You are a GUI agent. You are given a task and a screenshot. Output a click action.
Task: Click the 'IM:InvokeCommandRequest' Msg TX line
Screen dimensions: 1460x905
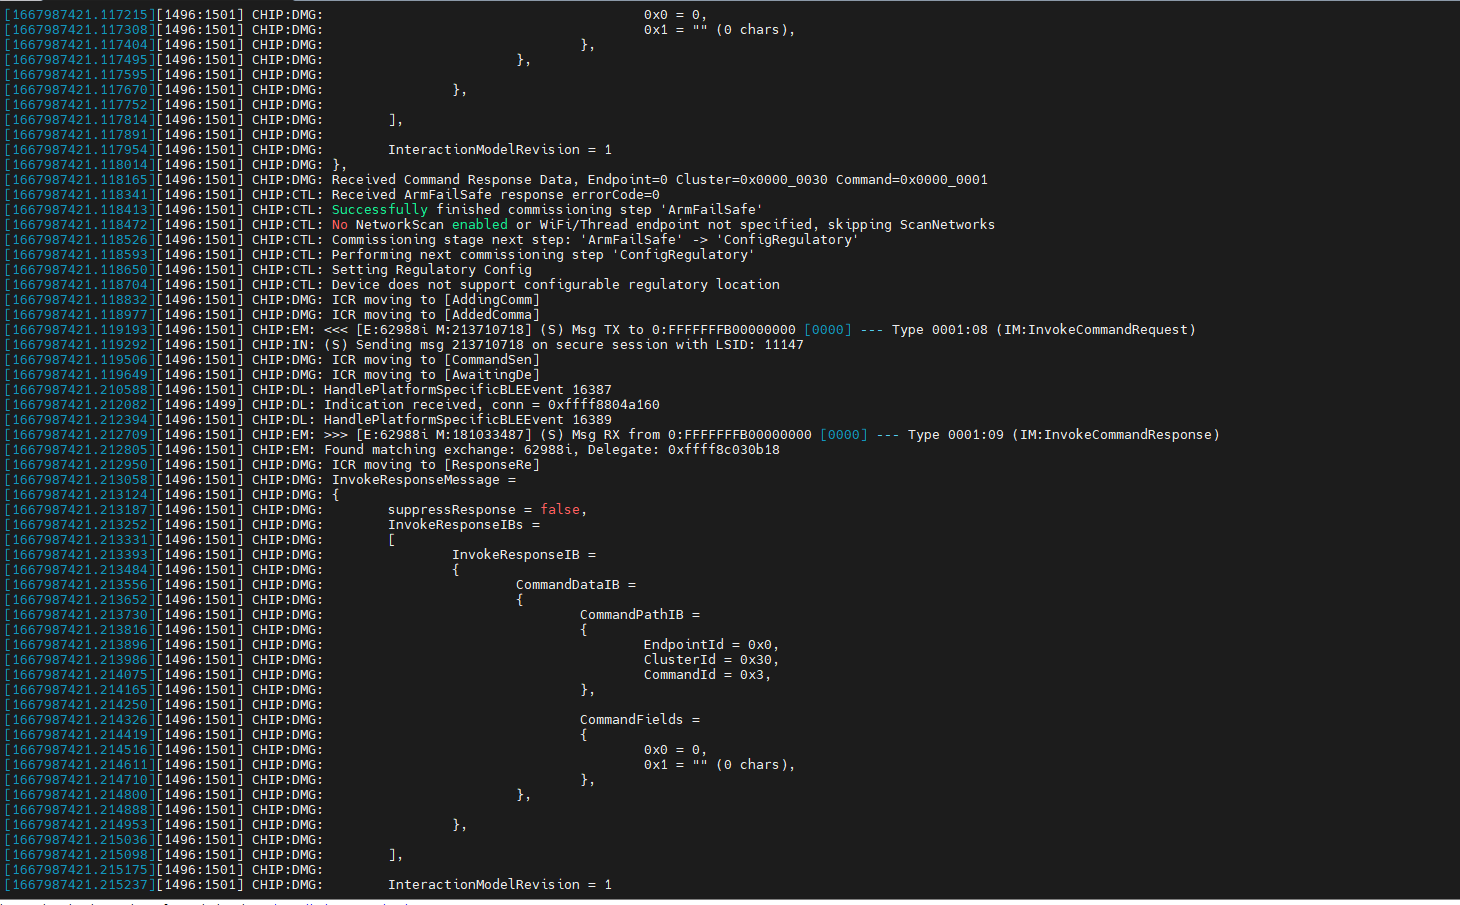pos(600,330)
